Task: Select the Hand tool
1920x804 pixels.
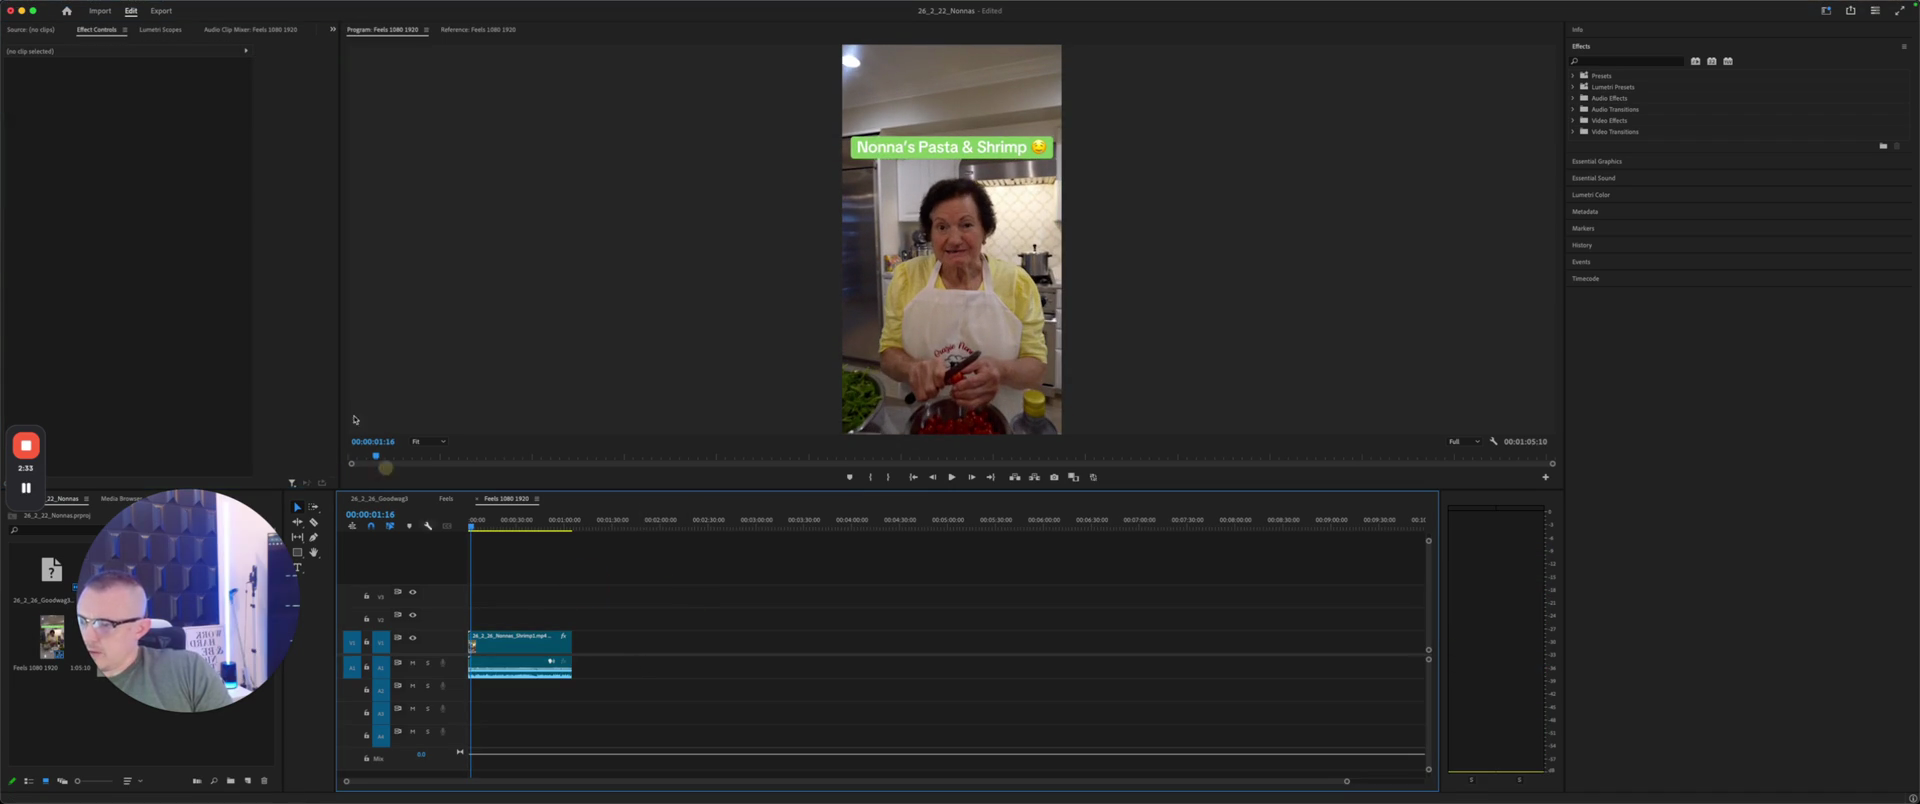Action: click(314, 552)
